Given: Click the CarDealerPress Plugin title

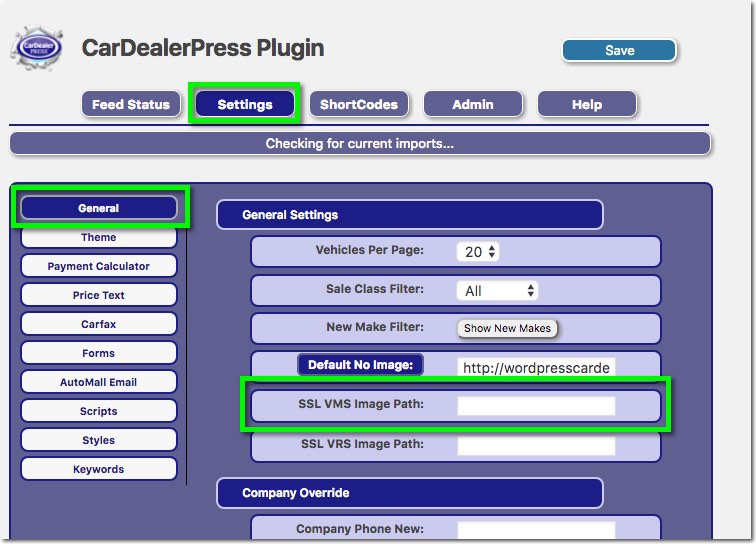Looking at the screenshot, I should tap(202, 48).
